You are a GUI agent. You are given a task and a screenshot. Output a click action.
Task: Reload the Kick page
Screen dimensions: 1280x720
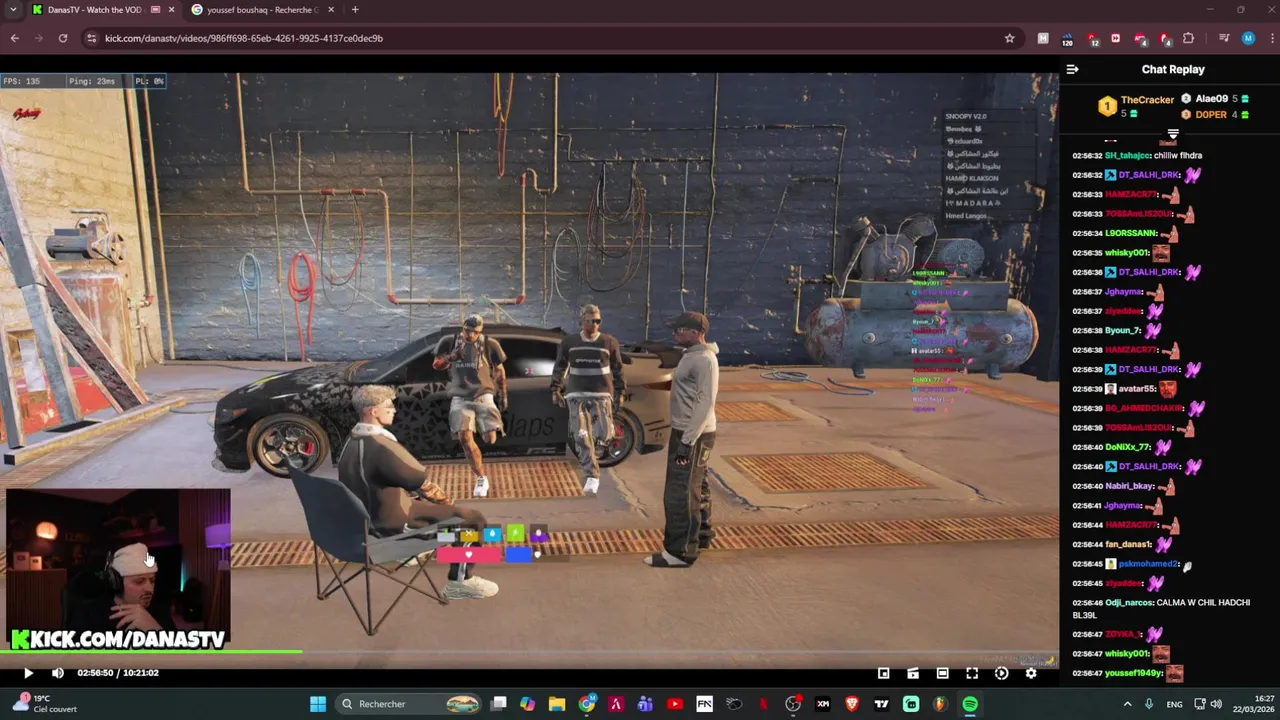click(63, 38)
